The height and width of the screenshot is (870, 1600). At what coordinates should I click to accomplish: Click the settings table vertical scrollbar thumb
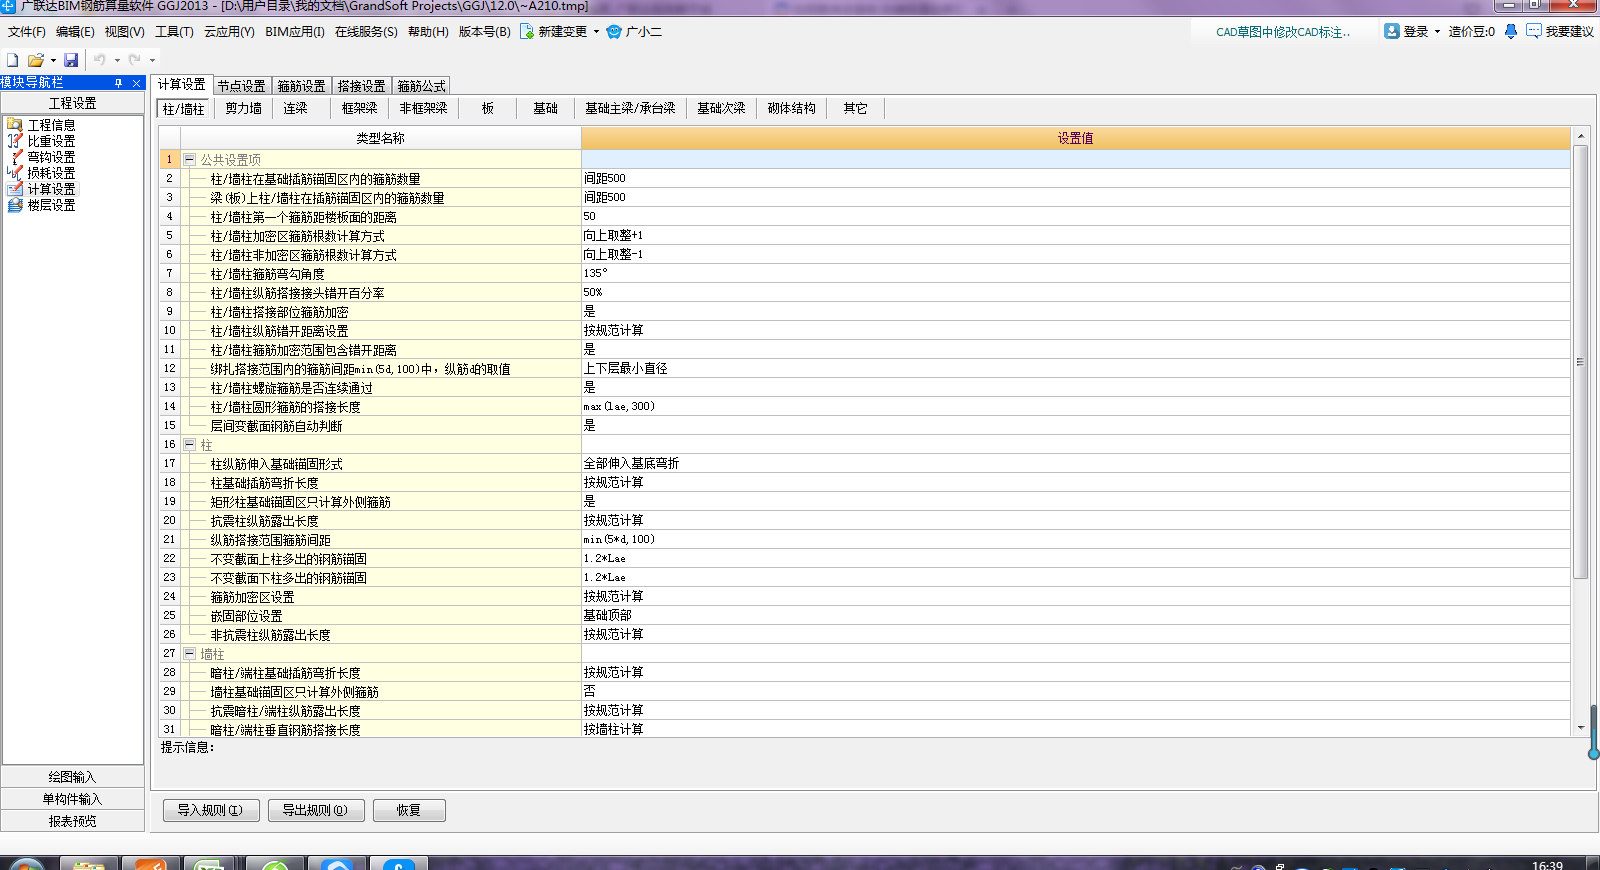point(1581,362)
